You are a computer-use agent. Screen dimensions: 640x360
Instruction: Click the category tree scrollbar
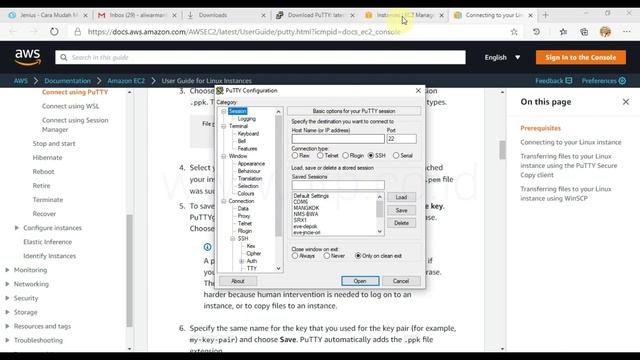[x=278, y=176]
